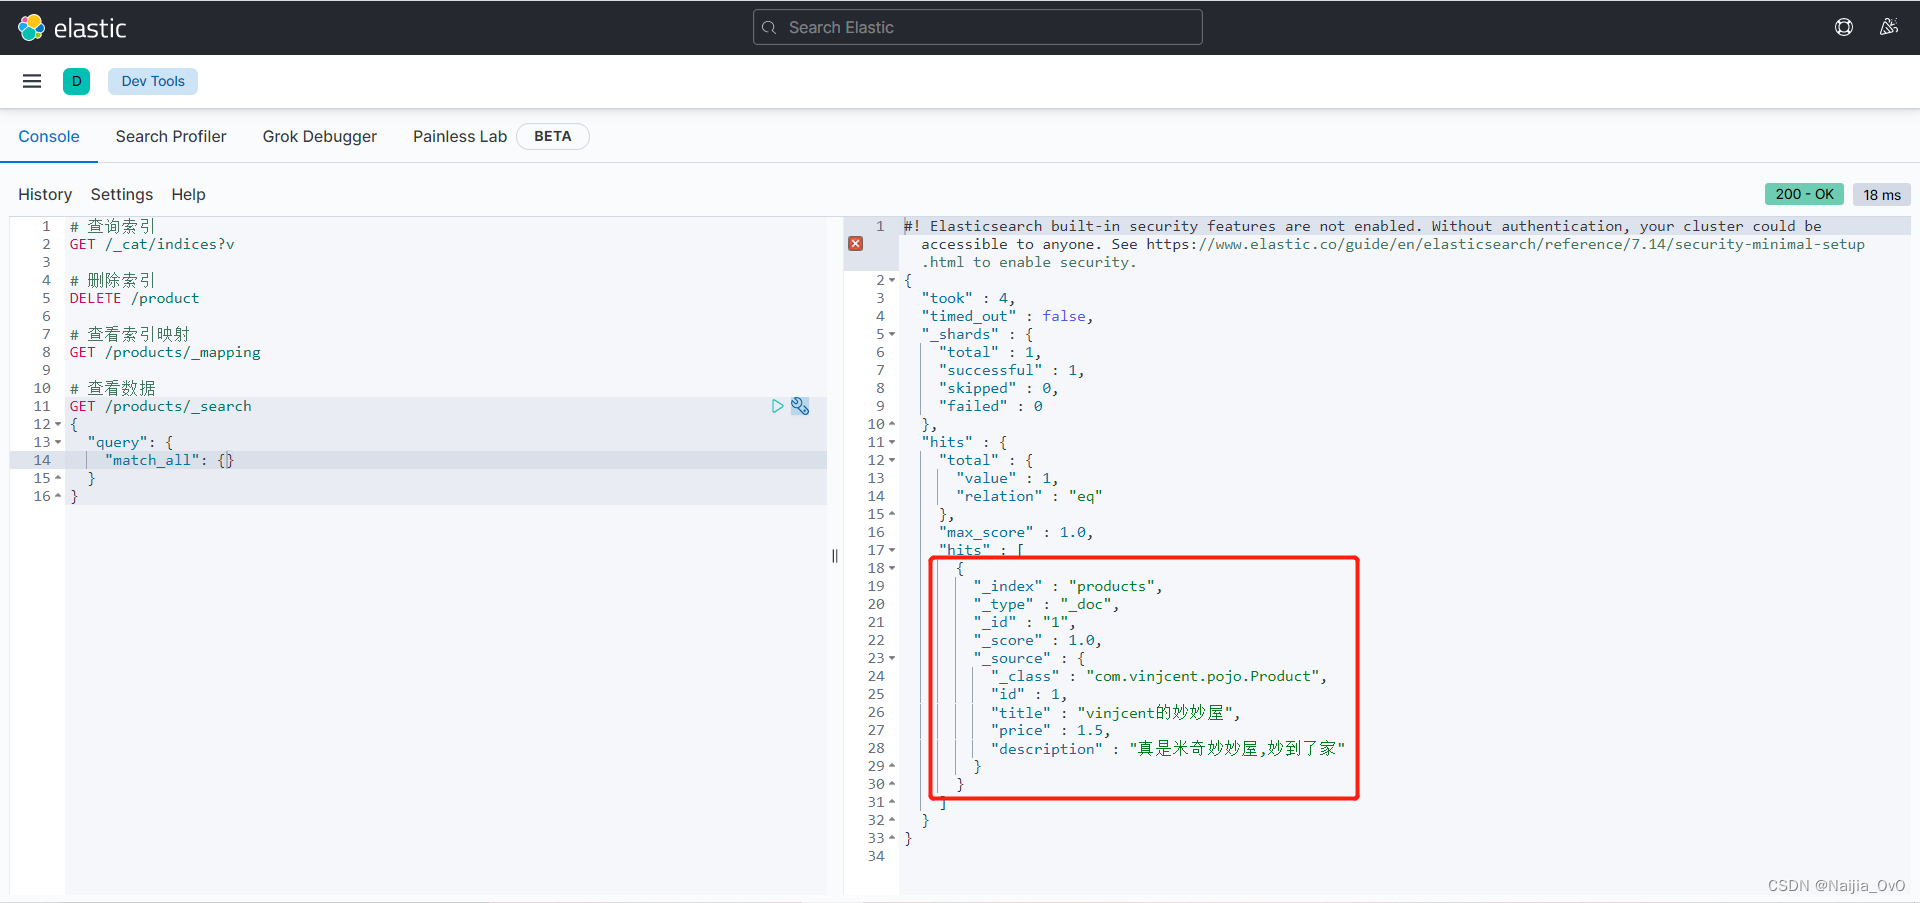The width and height of the screenshot is (1920, 903).
Task: Open the request options wrench icon
Action: tap(800, 406)
